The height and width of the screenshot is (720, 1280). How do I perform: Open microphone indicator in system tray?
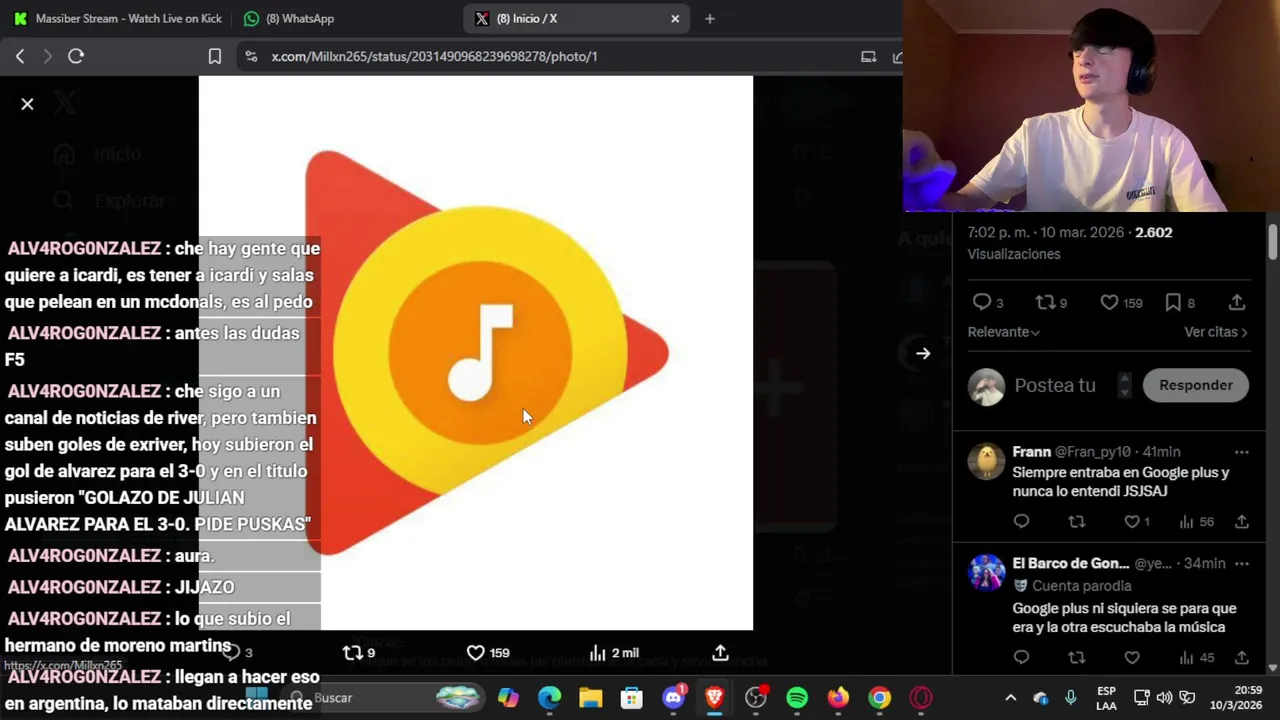[1071, 698]
